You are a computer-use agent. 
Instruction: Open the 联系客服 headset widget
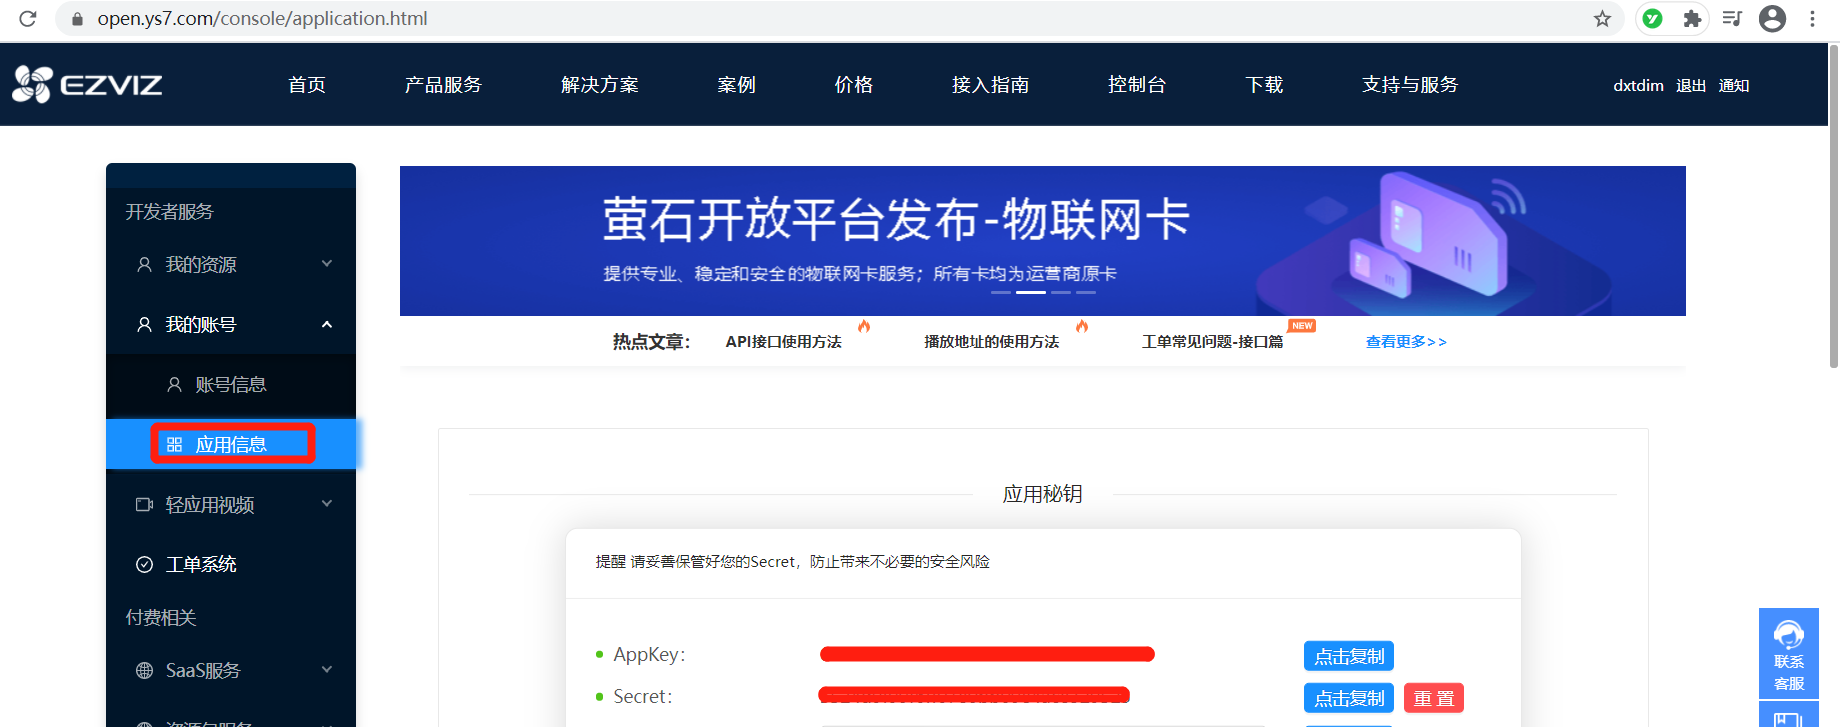click(x=1789, y=653)
